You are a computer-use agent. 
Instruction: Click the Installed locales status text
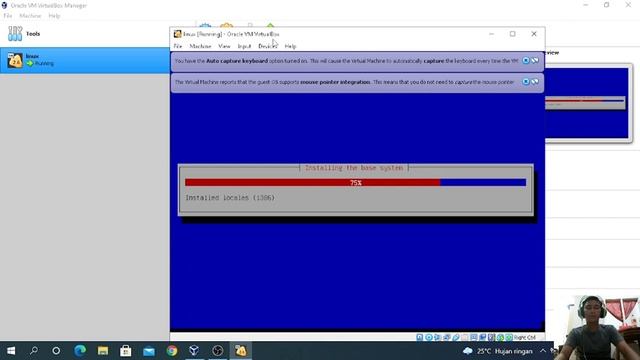click(230, 198)
